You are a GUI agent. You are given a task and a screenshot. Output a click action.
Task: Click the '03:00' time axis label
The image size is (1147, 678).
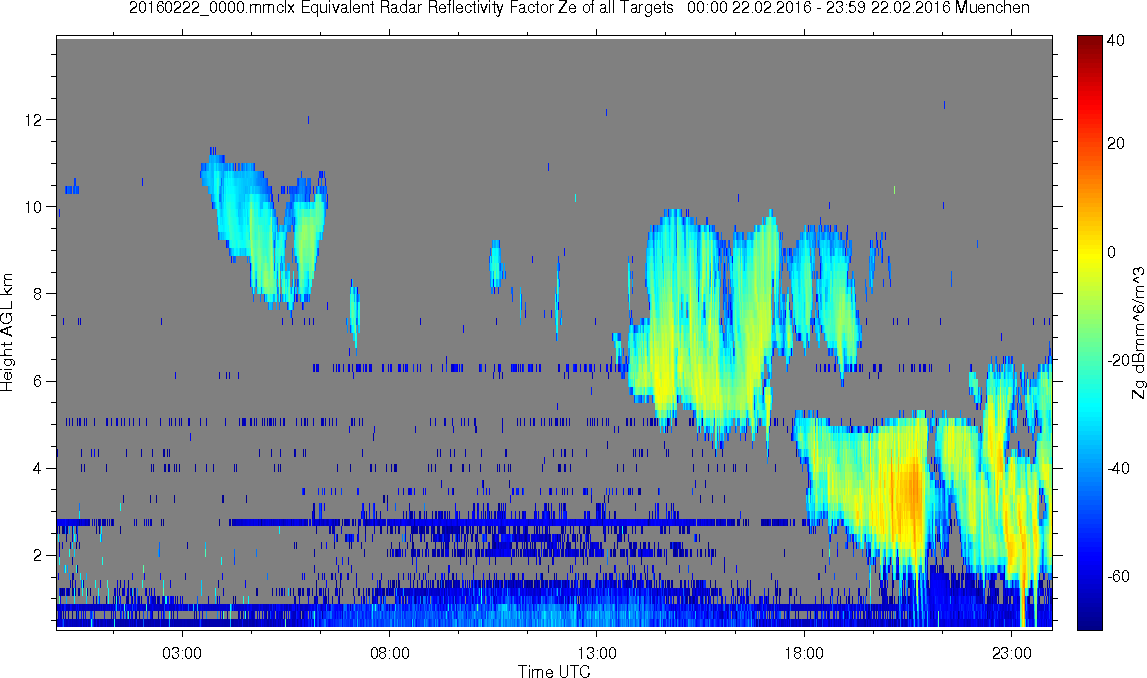tap(181, 653)
